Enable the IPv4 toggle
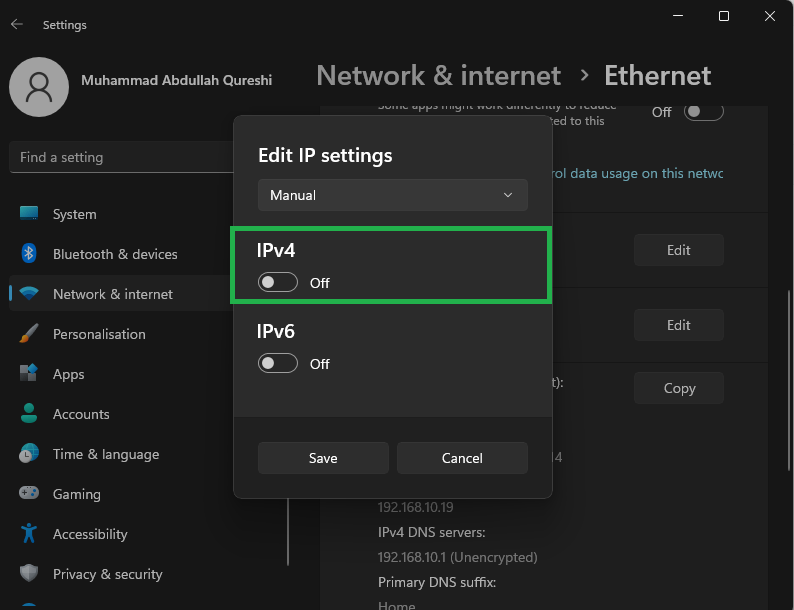The width and height of the screenshot is (794, 610). point(278,283)
